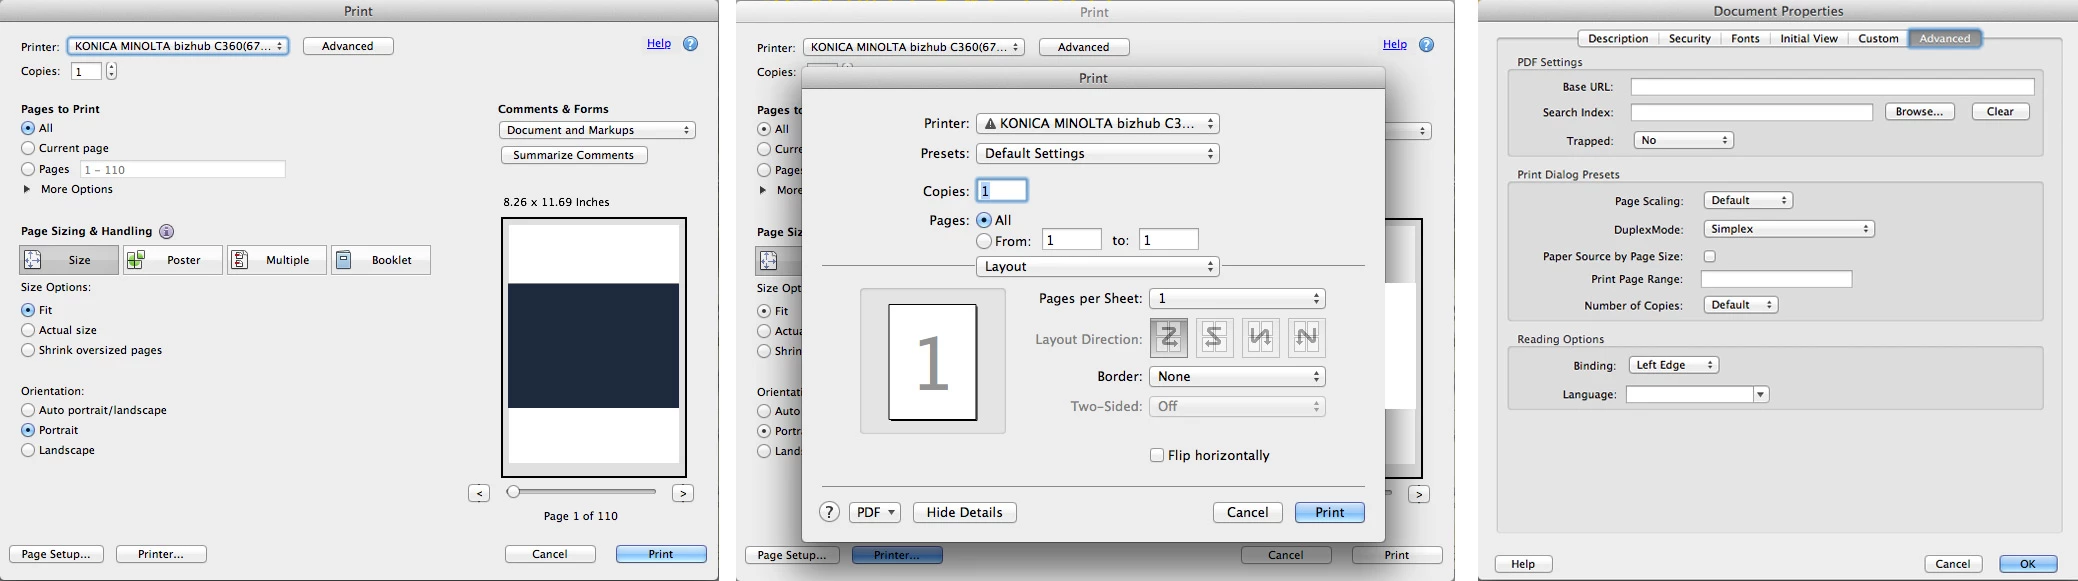The width and height of the screenshot is (2078, 581).
Task: Click Hide Details button
Action: point(965,512)
